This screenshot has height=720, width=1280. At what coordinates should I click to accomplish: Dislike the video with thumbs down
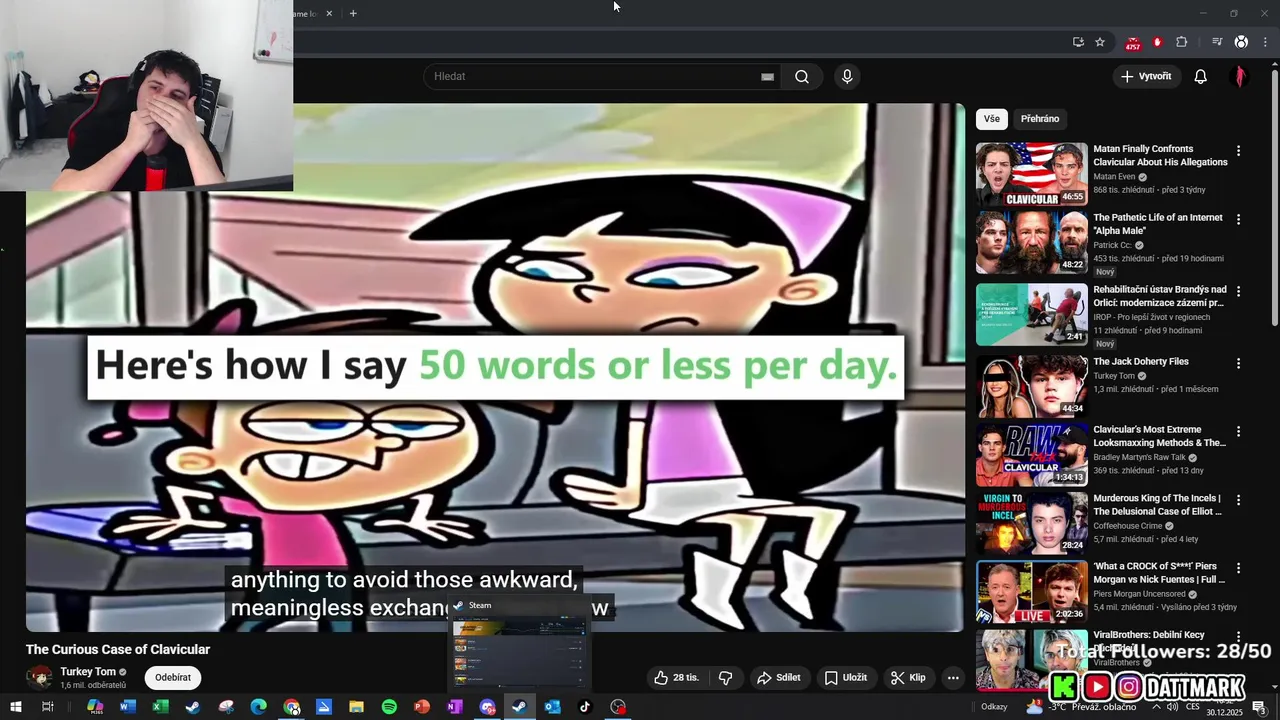[x=726, y=678]
